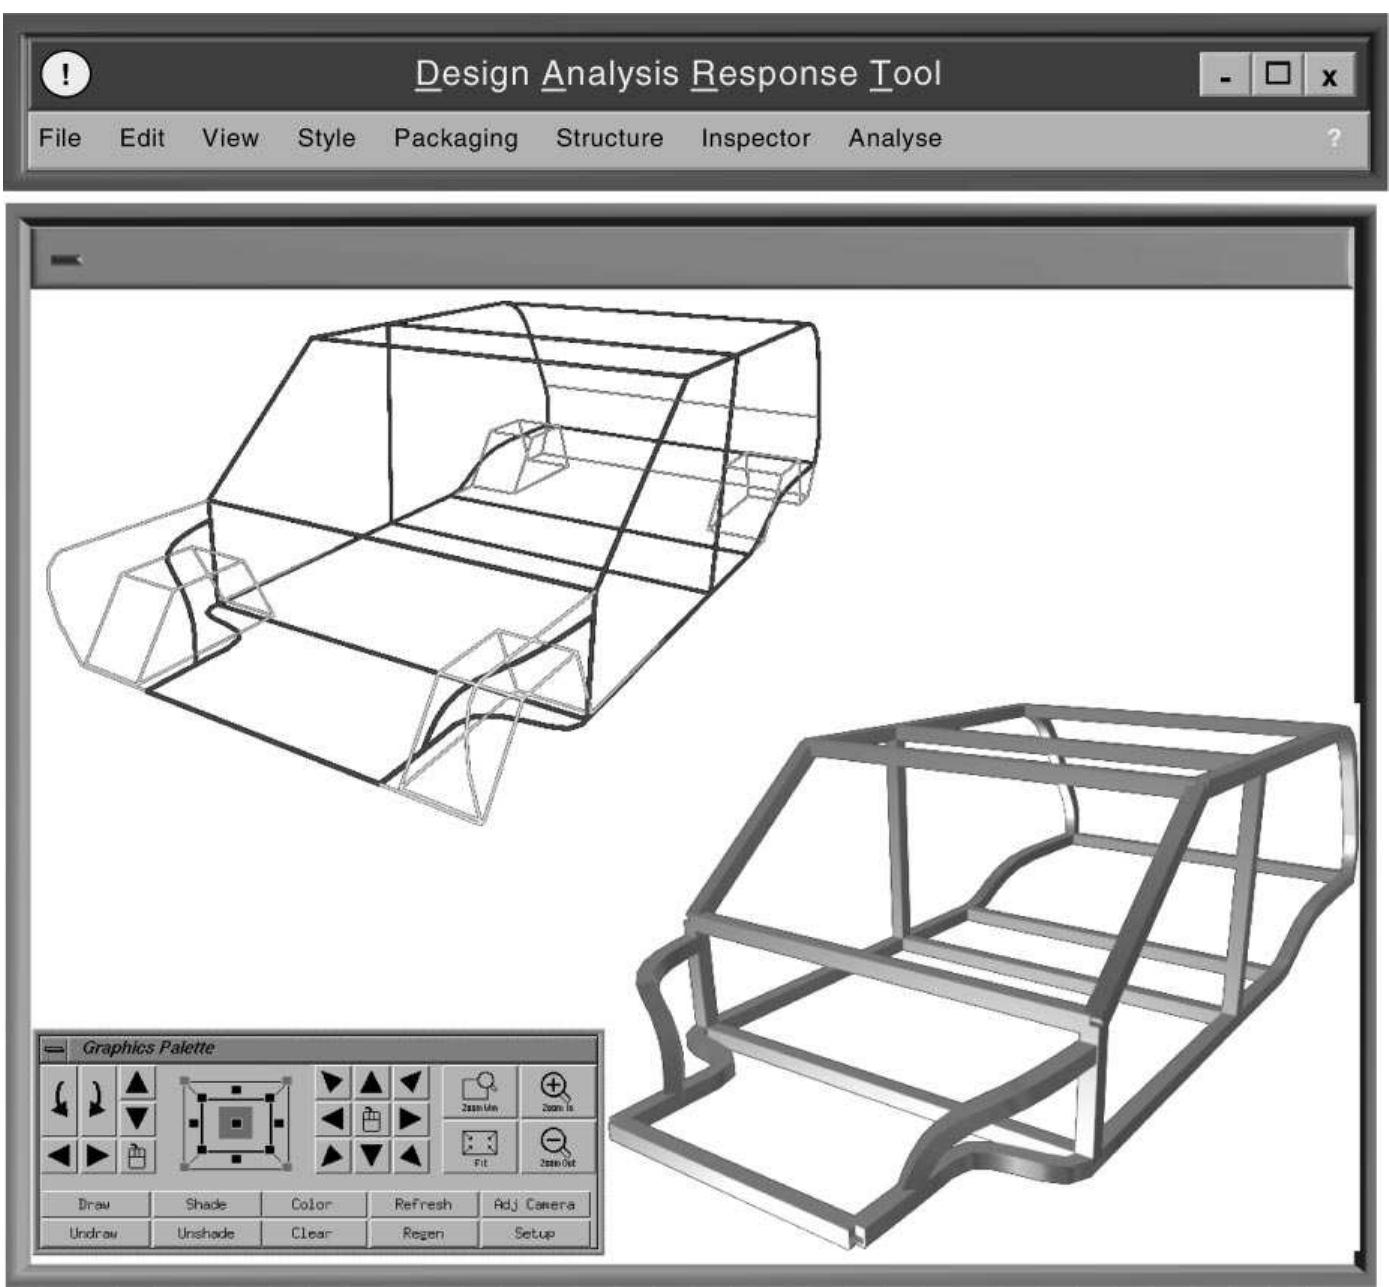Open the Inspector menu
The image size is (1389, 1287).
click(756, 139)
